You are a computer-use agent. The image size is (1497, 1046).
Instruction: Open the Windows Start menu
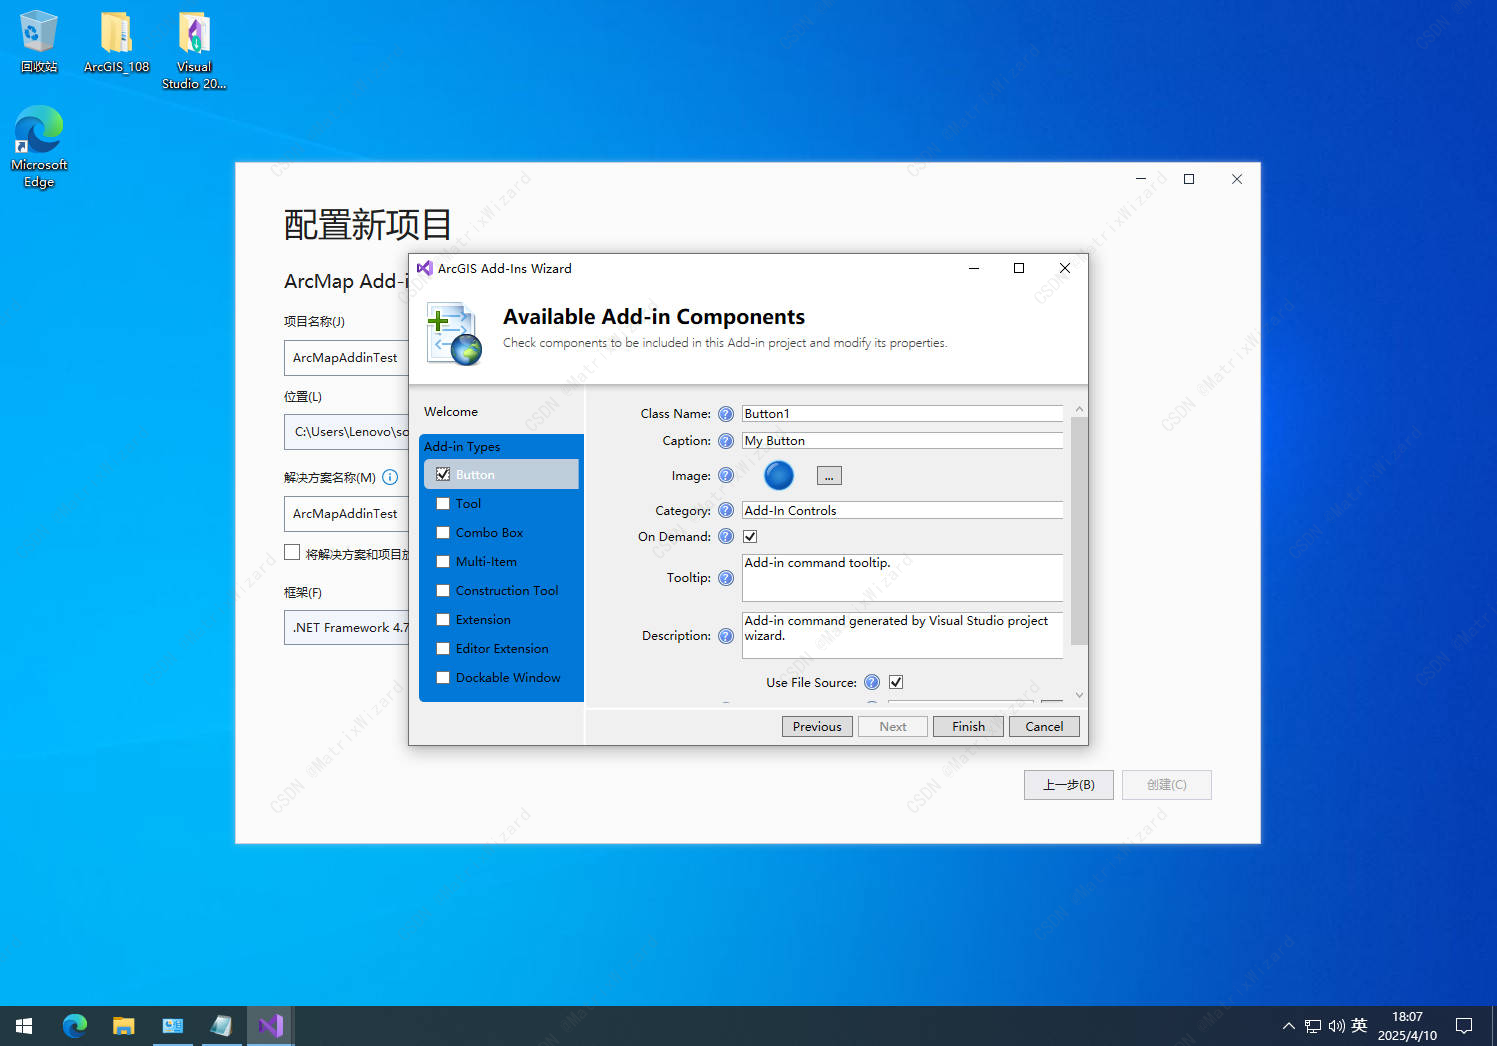click(x=24, y=1026)
